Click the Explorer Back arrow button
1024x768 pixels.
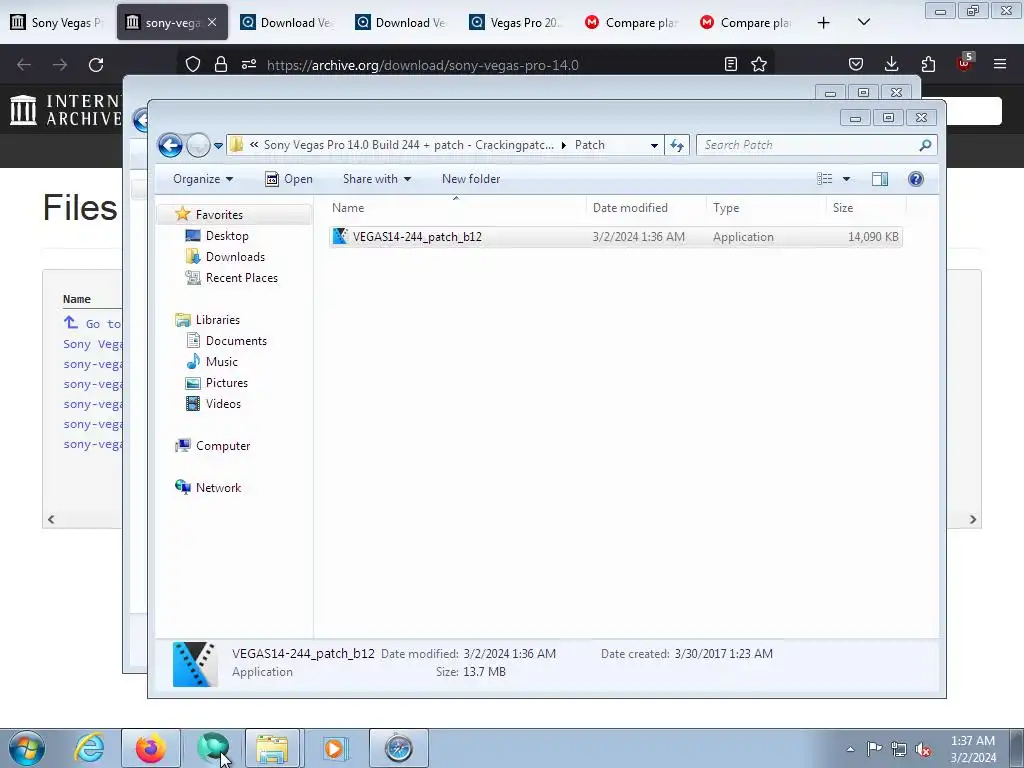pos(170,145)
